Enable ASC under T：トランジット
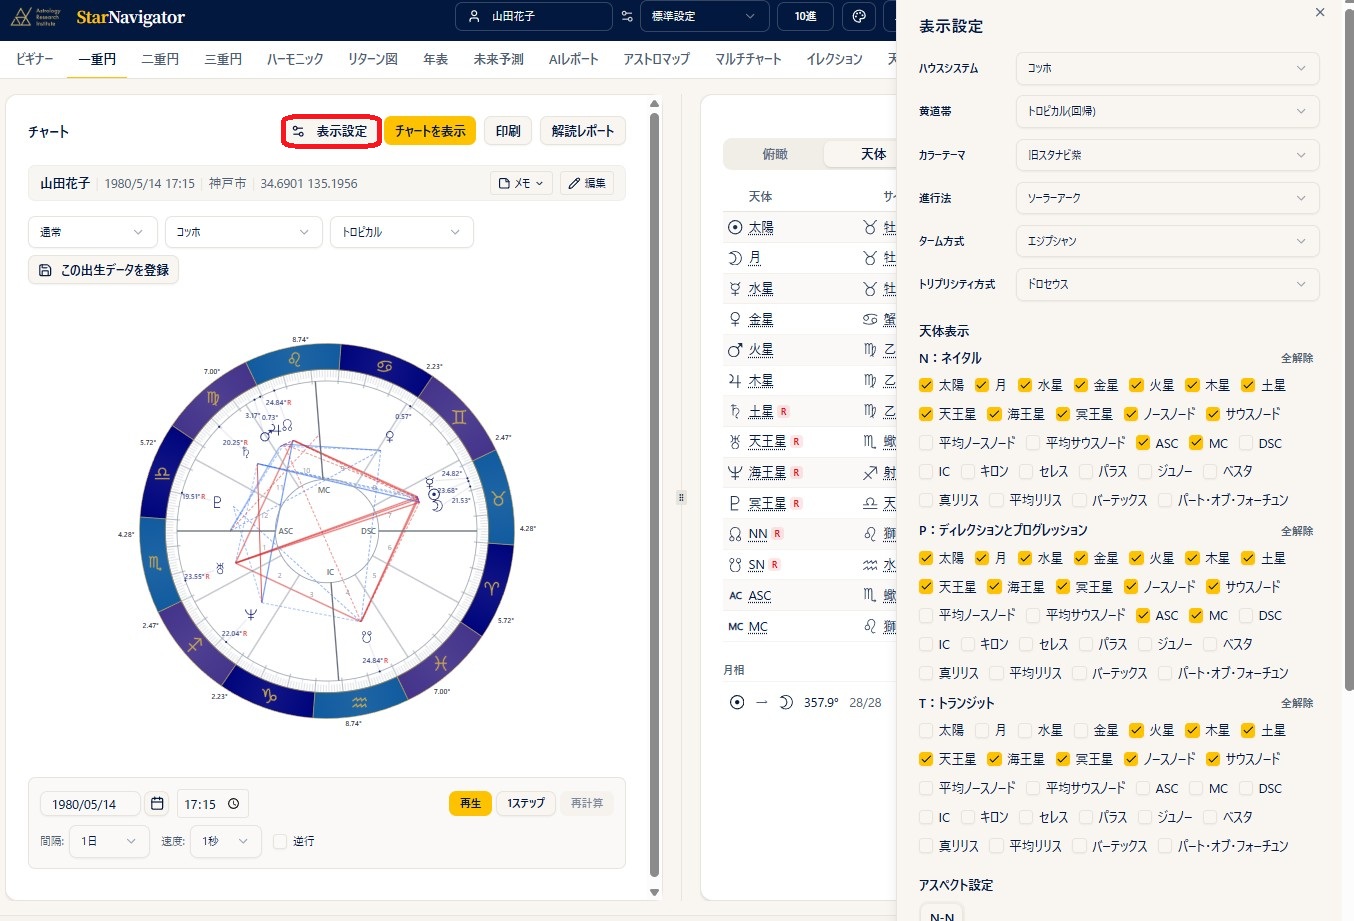This screenshot has height=921, width=1354. [x=1143, y=788]
